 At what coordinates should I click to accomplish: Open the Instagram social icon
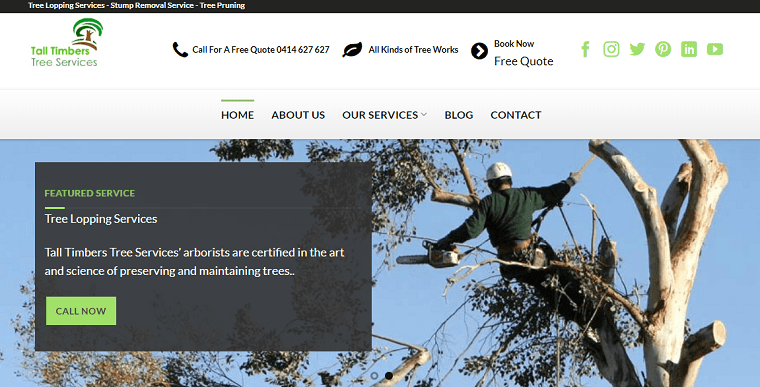tap(611, 49)
